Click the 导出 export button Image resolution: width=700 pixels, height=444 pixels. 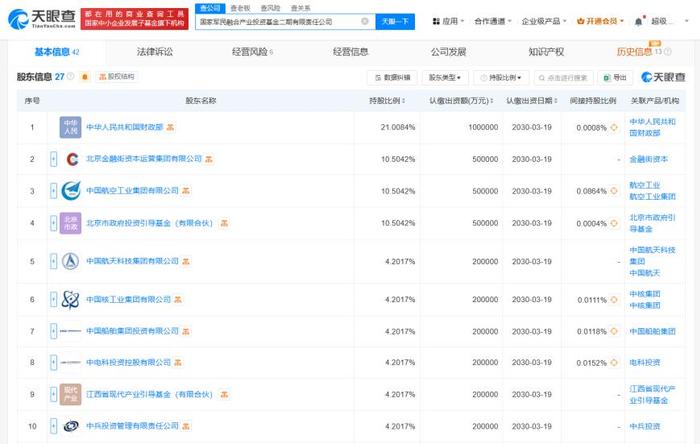click(x=615, y=78)
